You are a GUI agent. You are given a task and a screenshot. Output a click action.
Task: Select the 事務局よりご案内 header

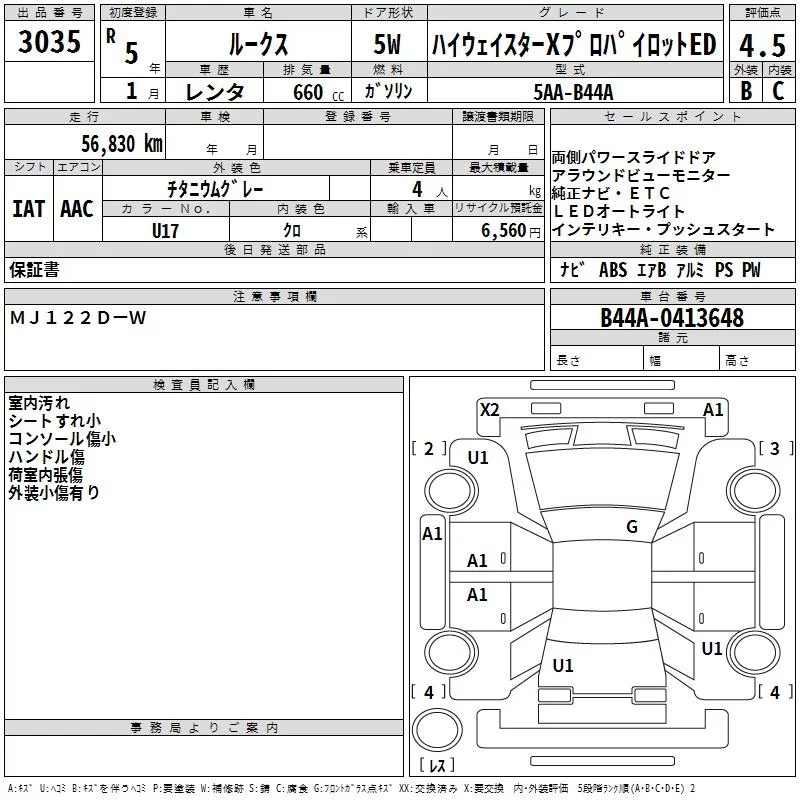204,728
